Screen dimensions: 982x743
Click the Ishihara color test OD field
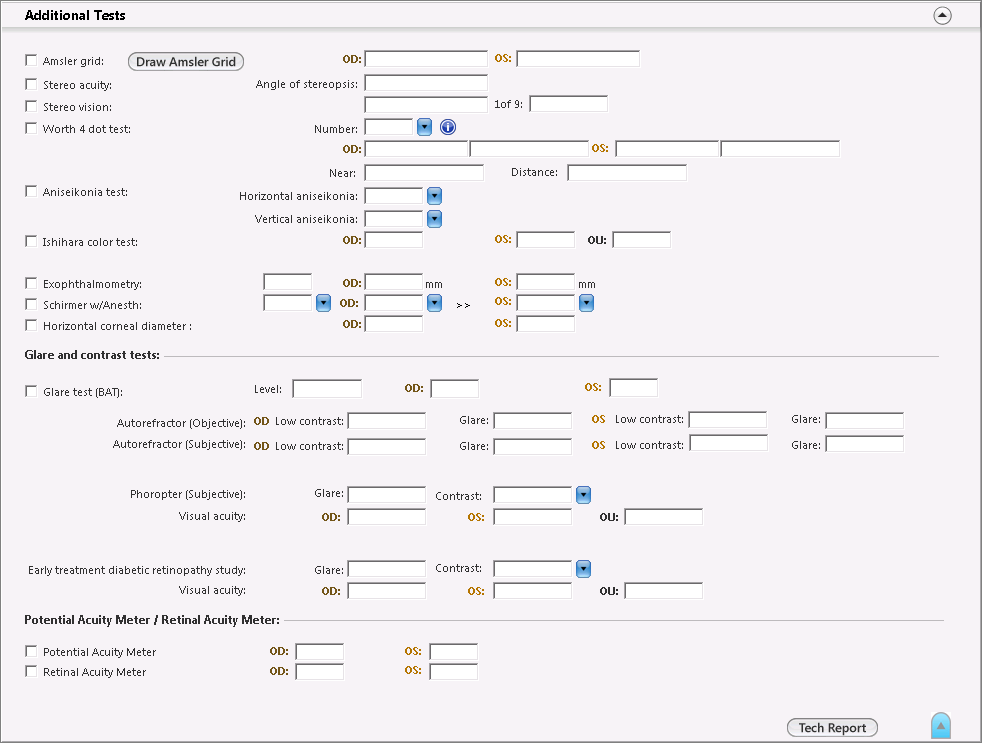(x=393, y=239)
